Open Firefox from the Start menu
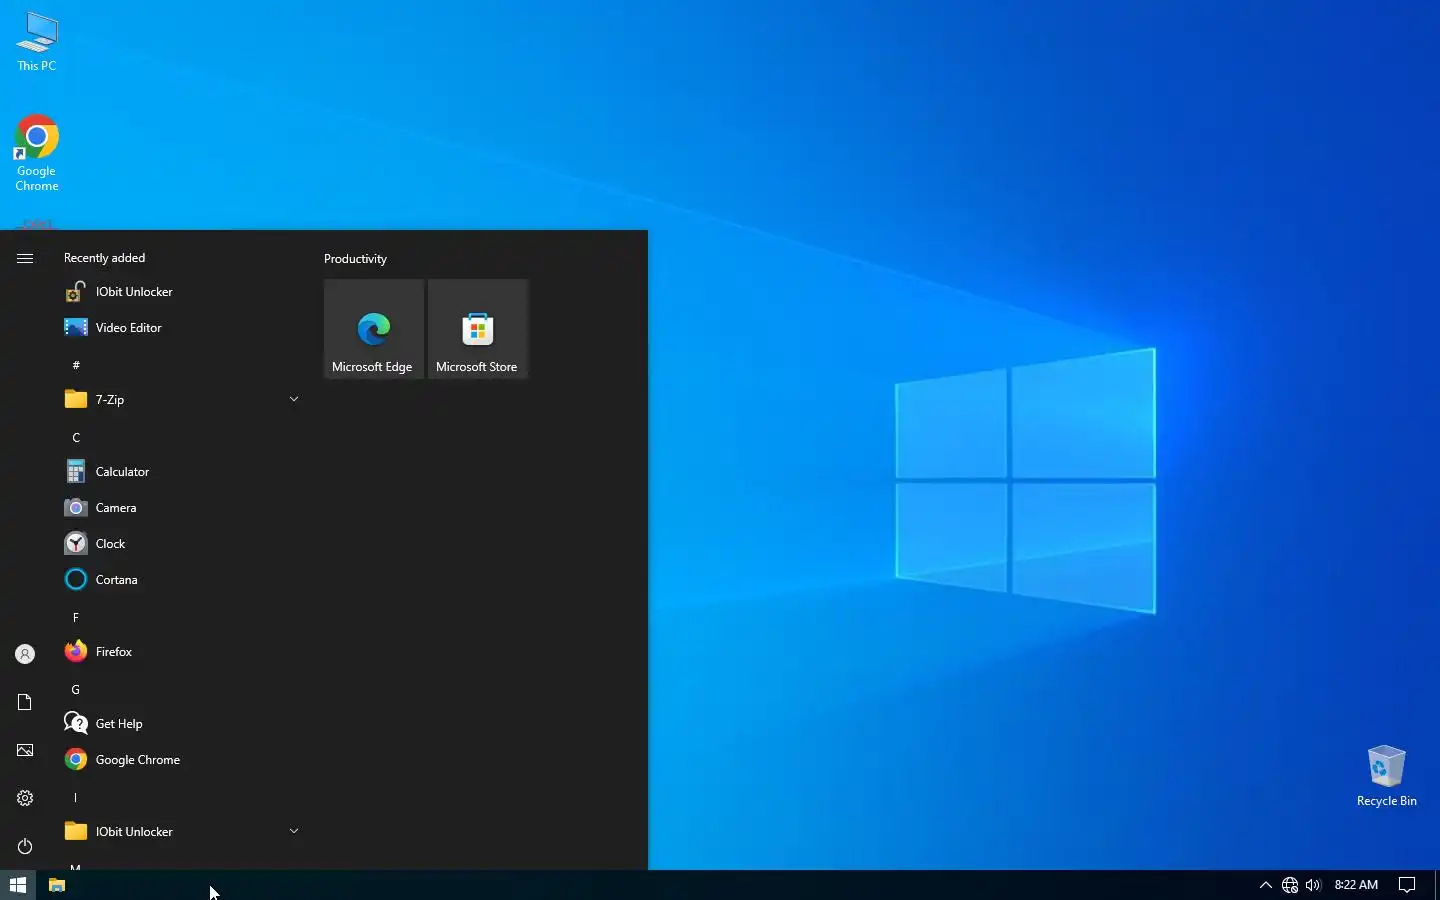 point(180,652)
